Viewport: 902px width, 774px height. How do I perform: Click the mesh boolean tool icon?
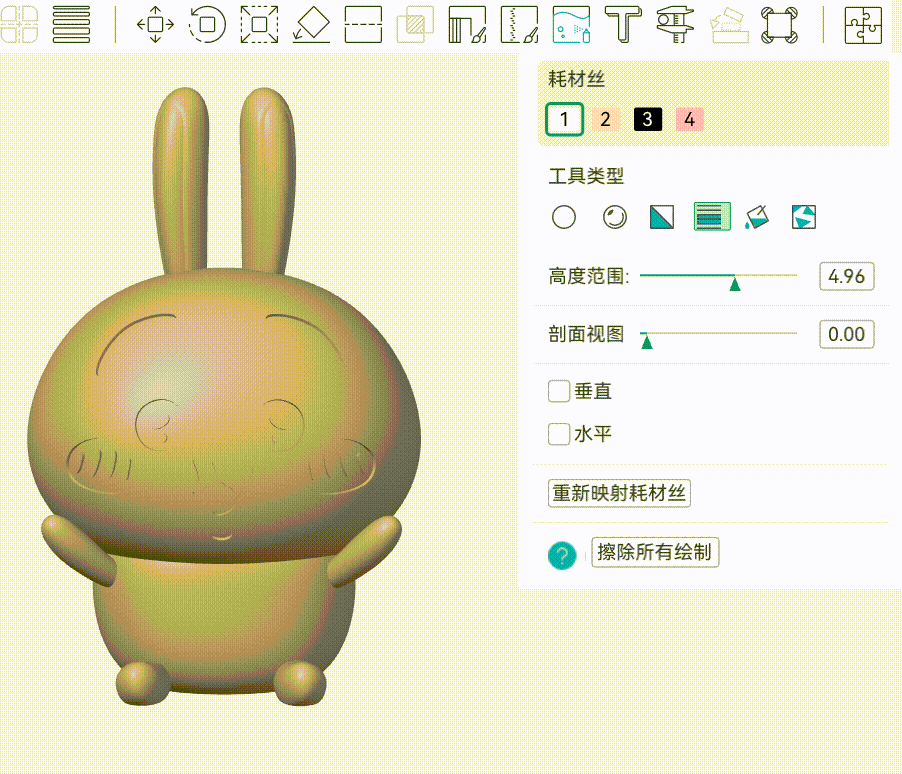click(x=415, y=24)
